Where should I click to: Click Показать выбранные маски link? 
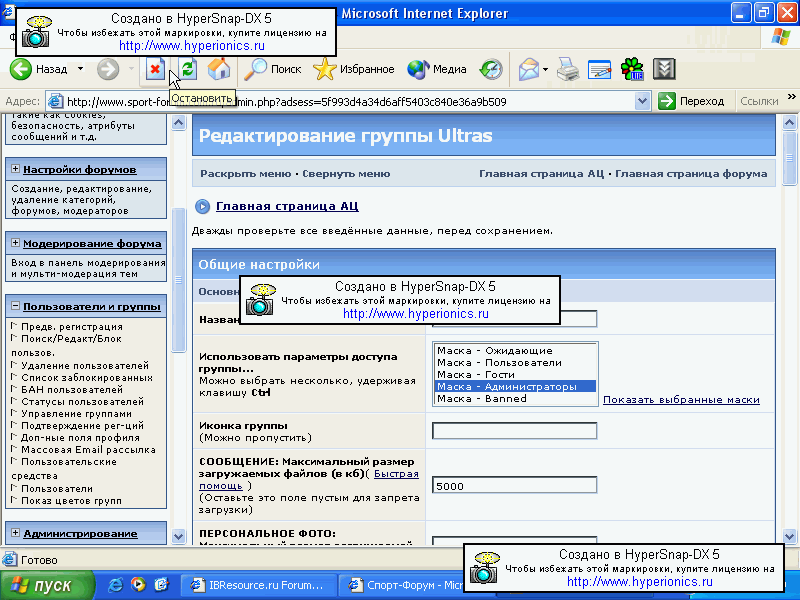coord(681,399)
